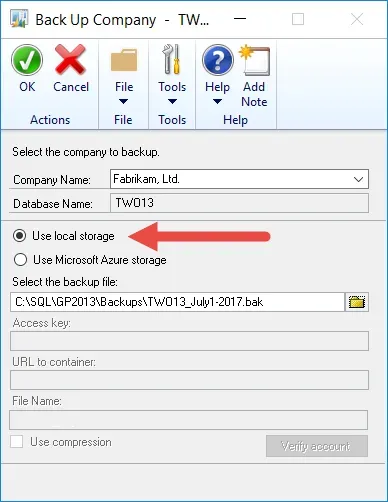Open the File folder icon

pyautogui.click(x=124, y=60)
